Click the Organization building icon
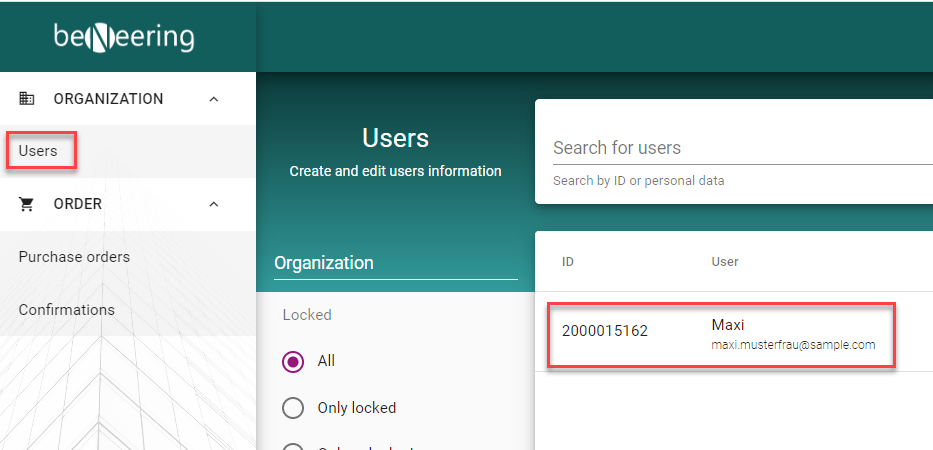933x450 pixels. pyautogui.click(x=27, y=99)
